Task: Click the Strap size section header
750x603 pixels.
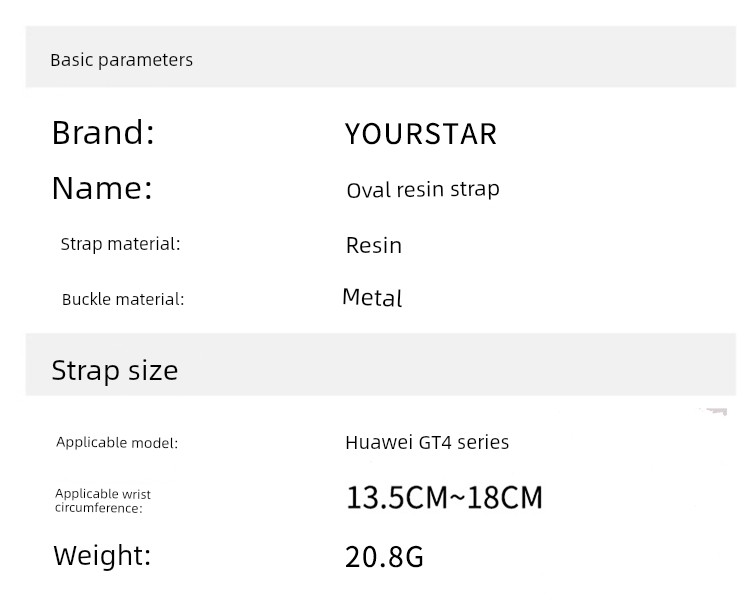Action: pos(115,371)
